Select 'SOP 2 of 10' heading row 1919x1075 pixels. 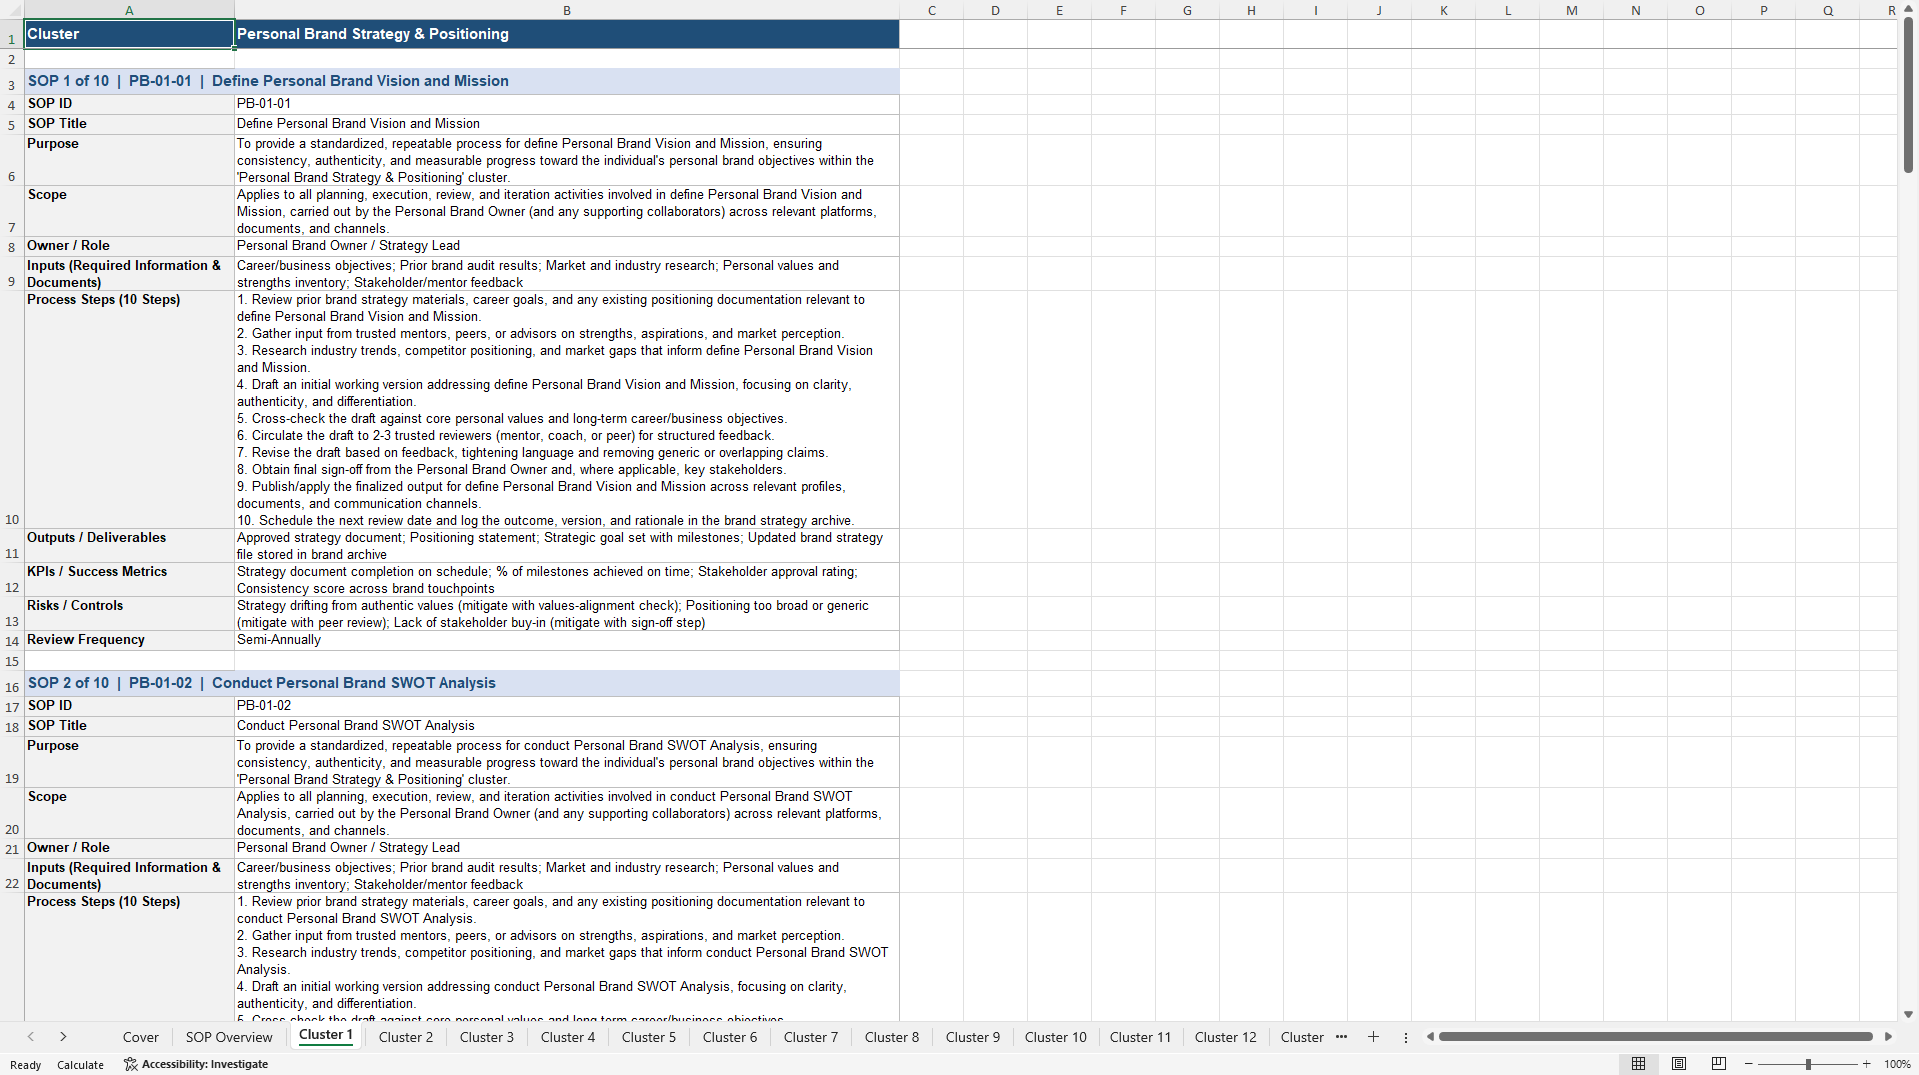[x=462, y=683]
